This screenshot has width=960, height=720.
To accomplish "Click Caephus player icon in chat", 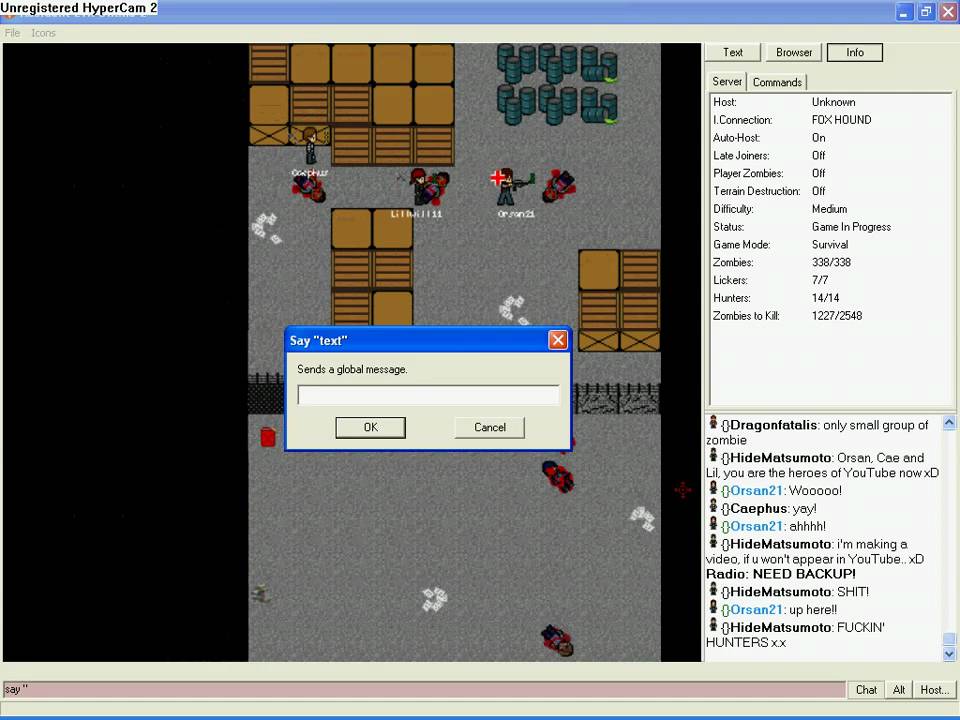I will pyautogui.click(x=713, y=506).
